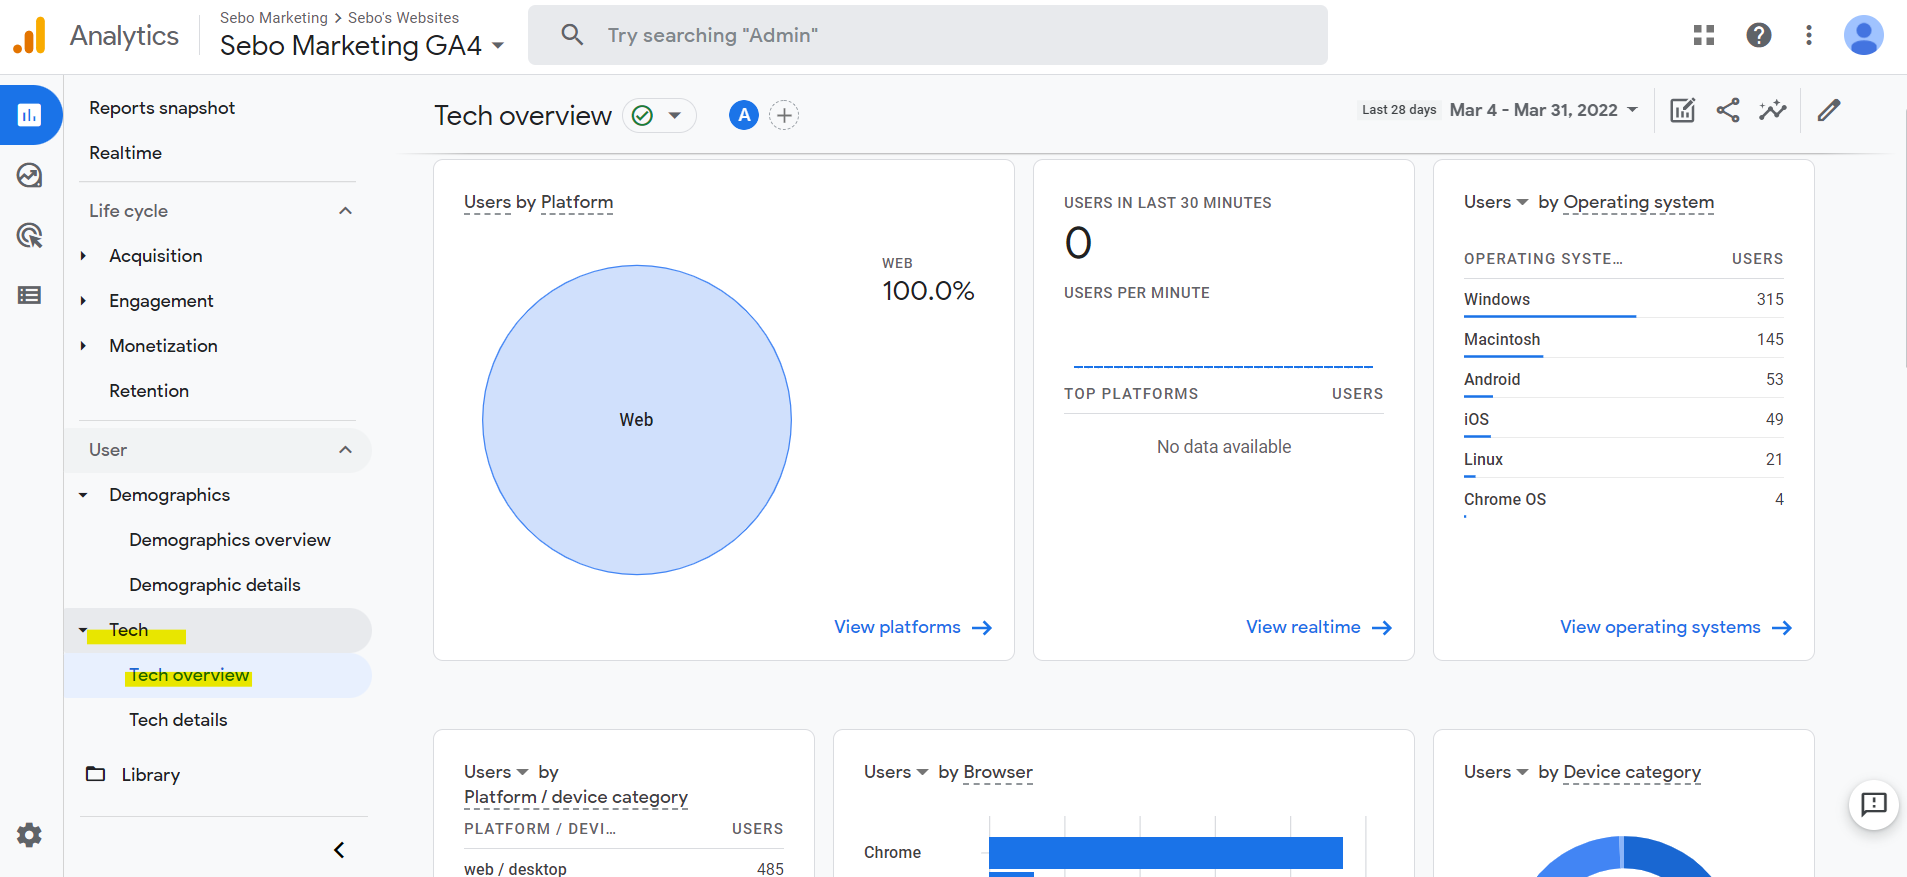Open the feedback chat icon
Viewport: 1907px width, 877px height.
tap(1874, 804)
